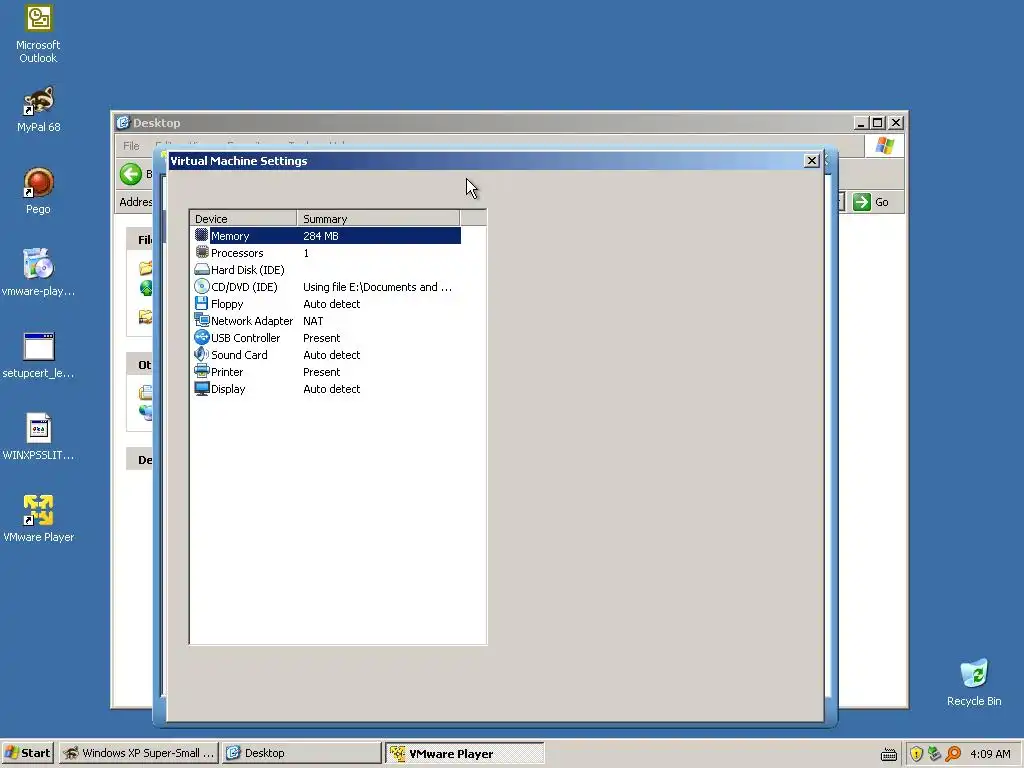Image resolution: width=1024 pixels, height=768 pixels.
Task: Open the Start menu
Action: coord(27,753)
